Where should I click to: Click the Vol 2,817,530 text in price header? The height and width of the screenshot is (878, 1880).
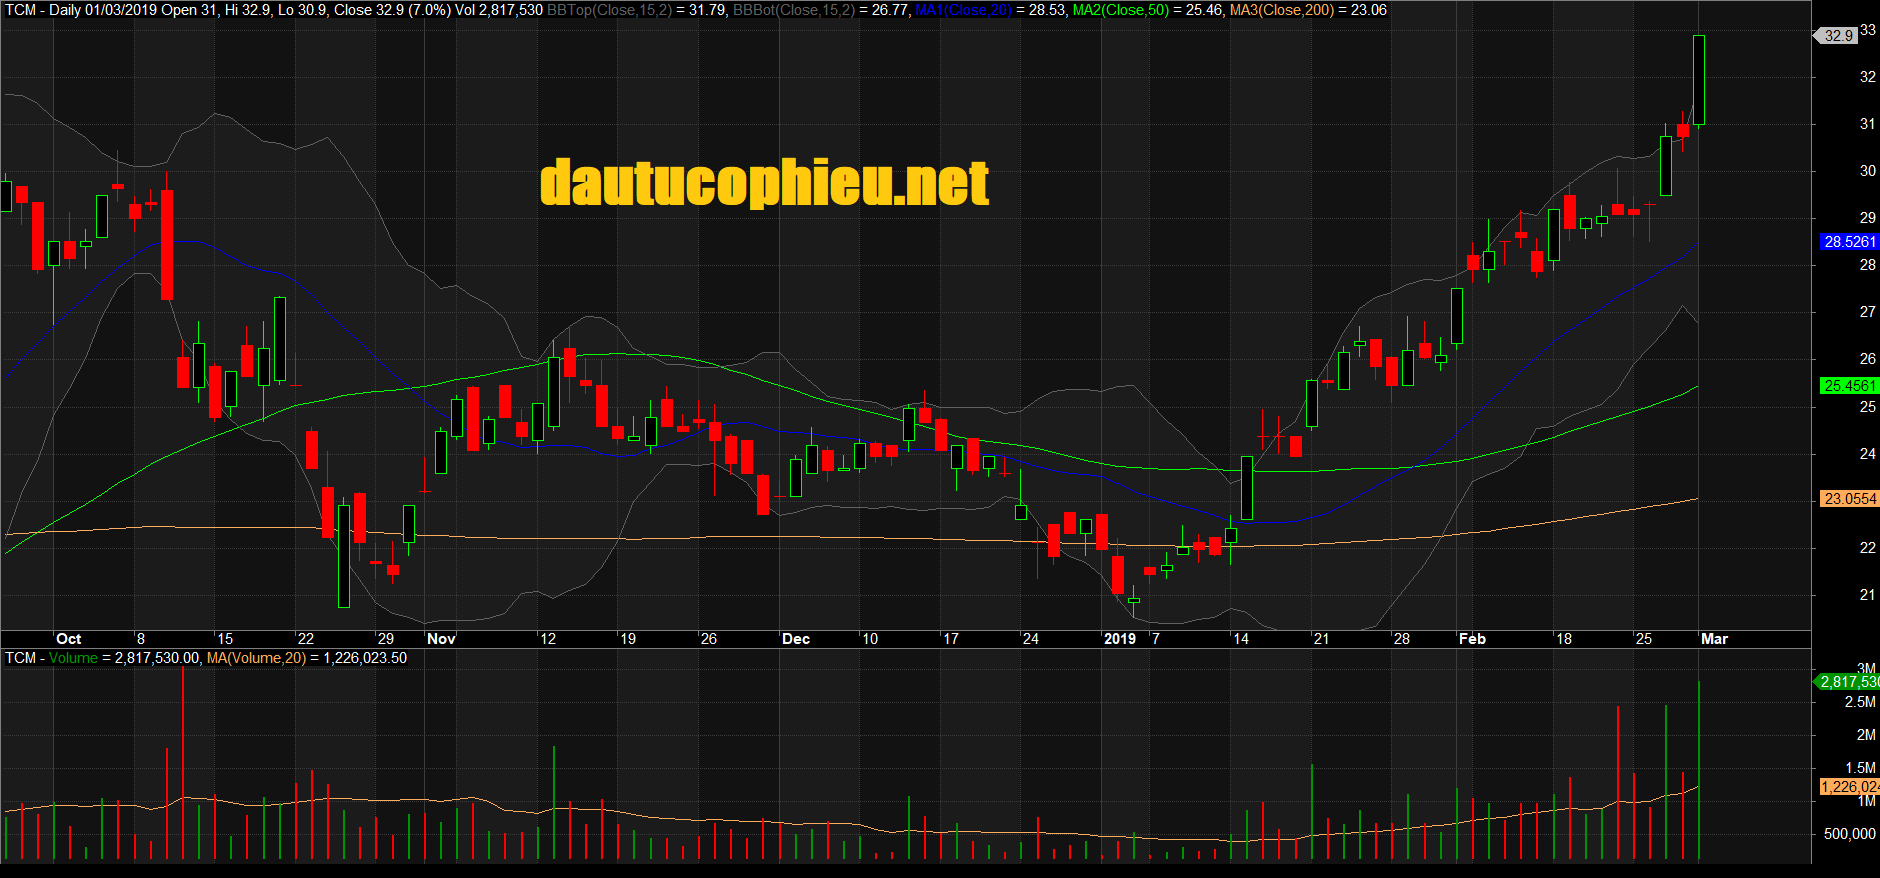pyautogui.click(x=499, y=10)
